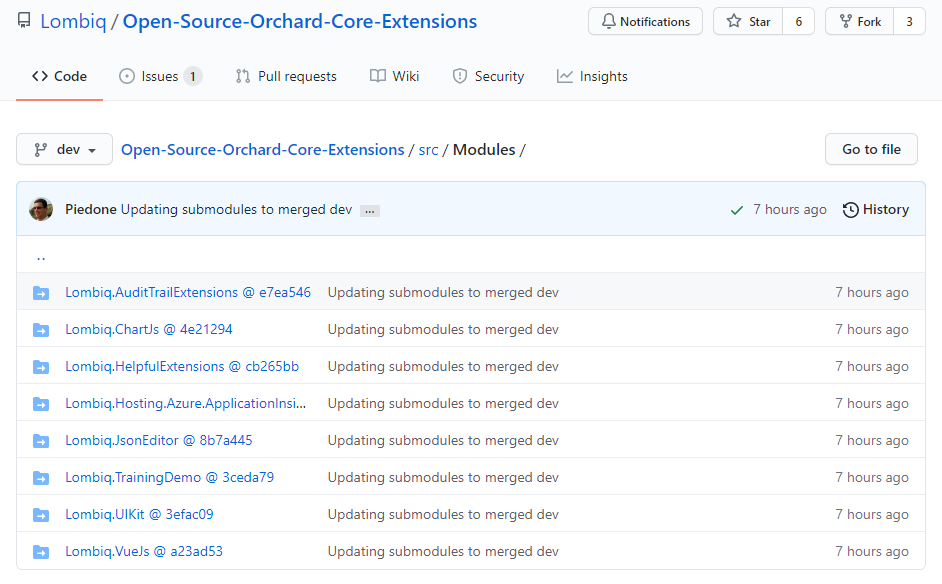Image resolution: width=942 pixels, height=584 pixels.
Task: Open commit message in Lombiq.JsonEditor row
Action: (x=443, y=440)
